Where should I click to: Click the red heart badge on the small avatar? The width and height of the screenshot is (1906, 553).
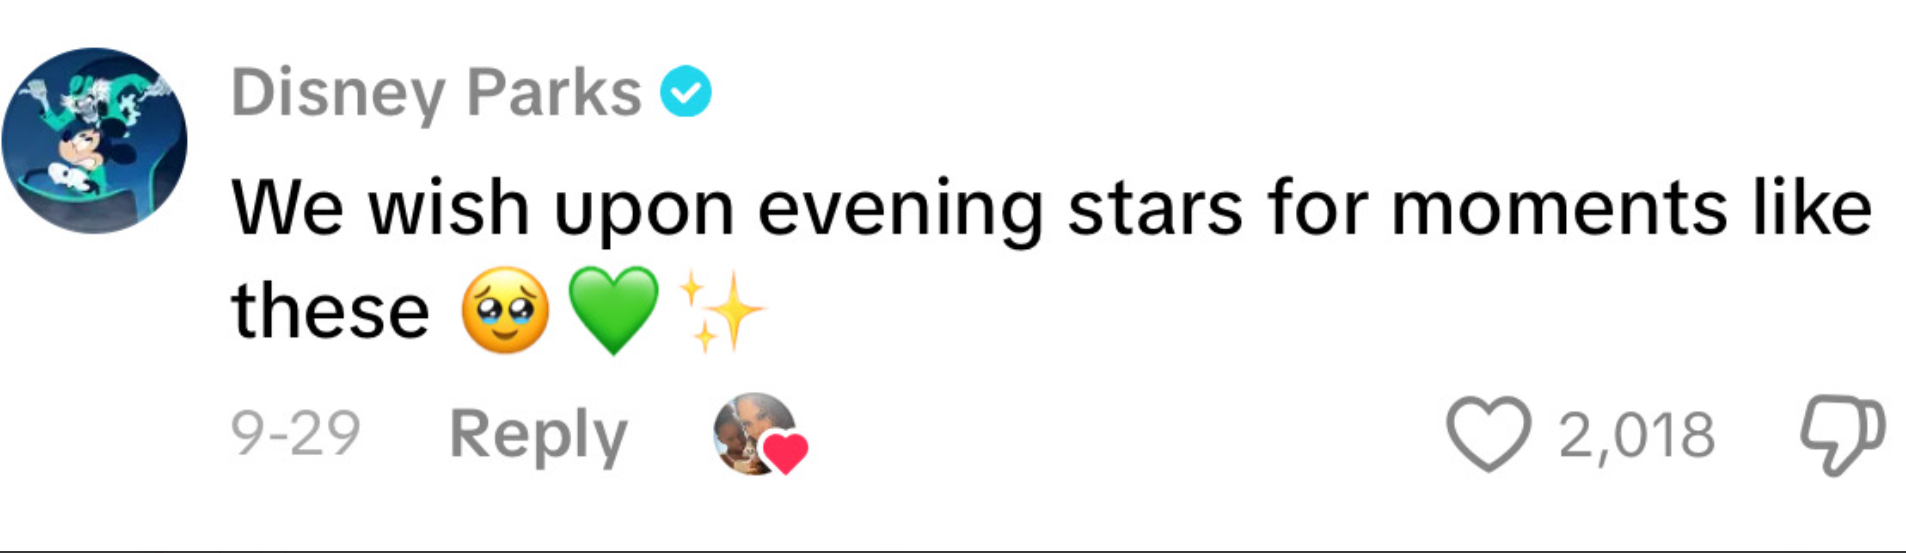[786, 453]
